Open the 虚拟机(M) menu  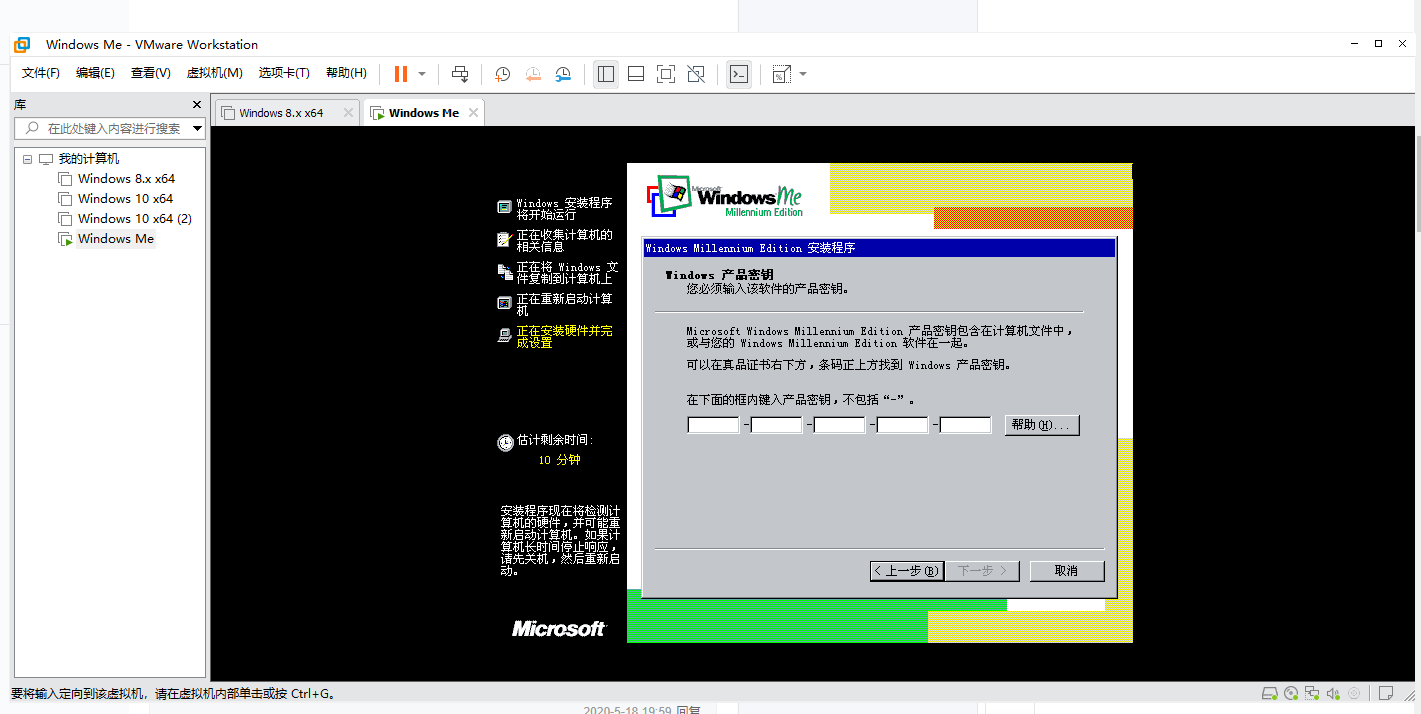tap(214, 73)
